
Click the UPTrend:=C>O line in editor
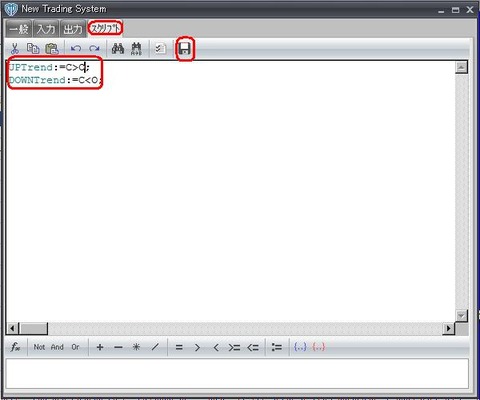pyautogui.click(x=49, y=68)
